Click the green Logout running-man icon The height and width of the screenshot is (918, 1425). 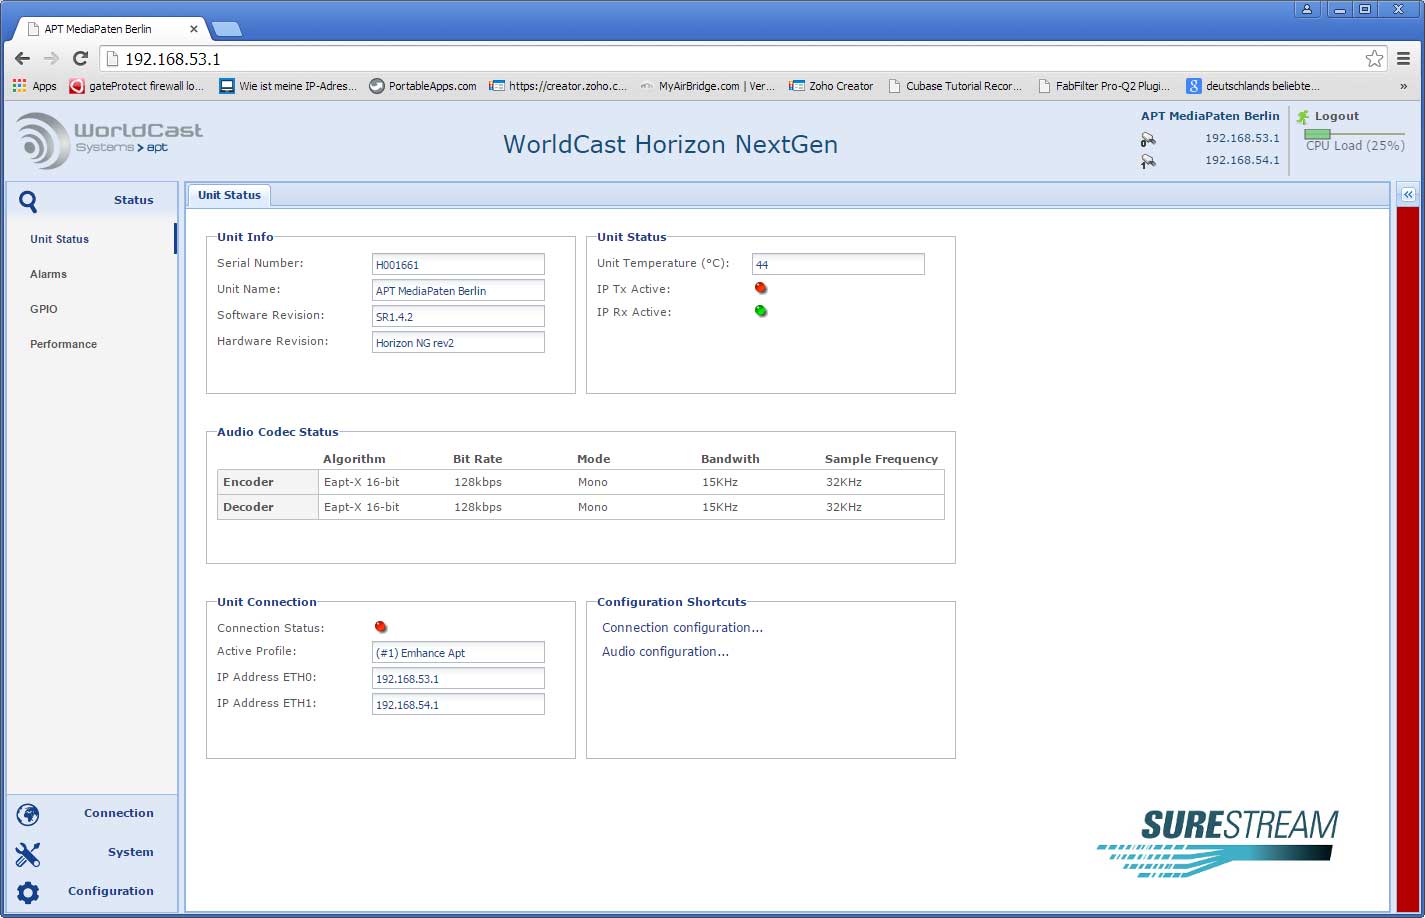pyautogui.click(x=1303, y=117)
